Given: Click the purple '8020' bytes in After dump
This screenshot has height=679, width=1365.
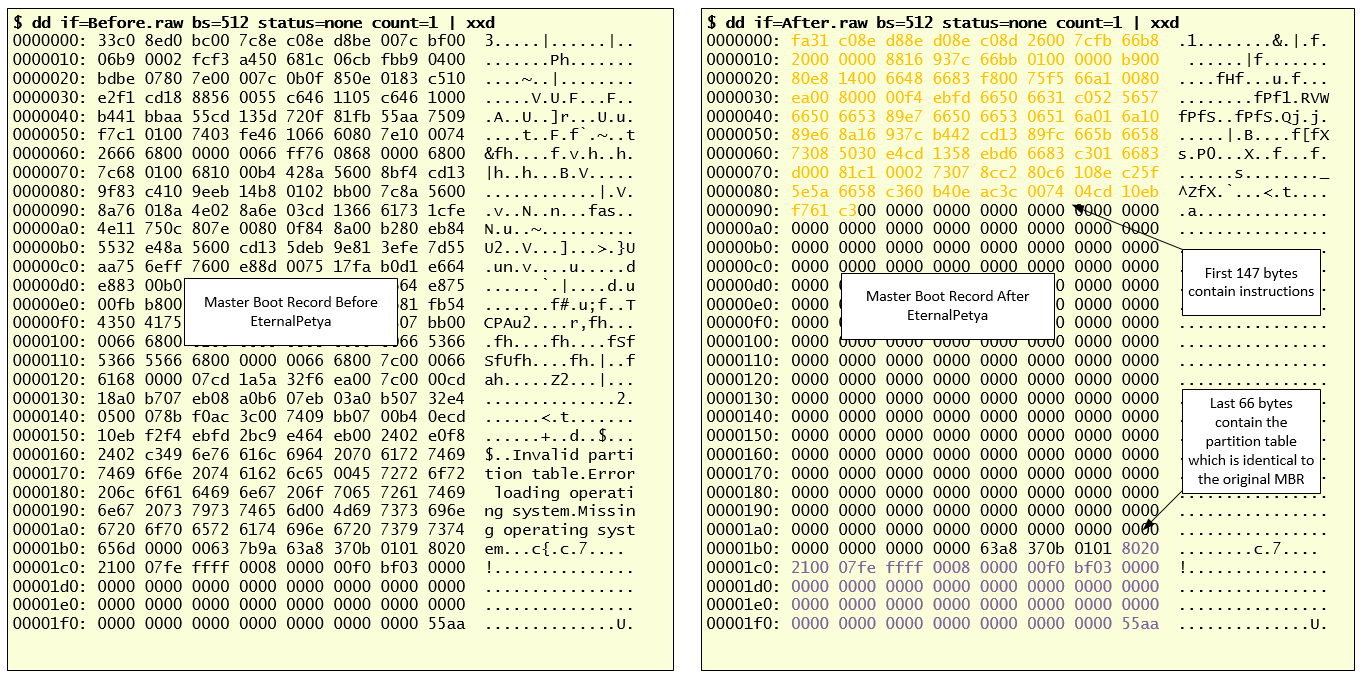Looking at the screenshot, I should point(1141,548).
